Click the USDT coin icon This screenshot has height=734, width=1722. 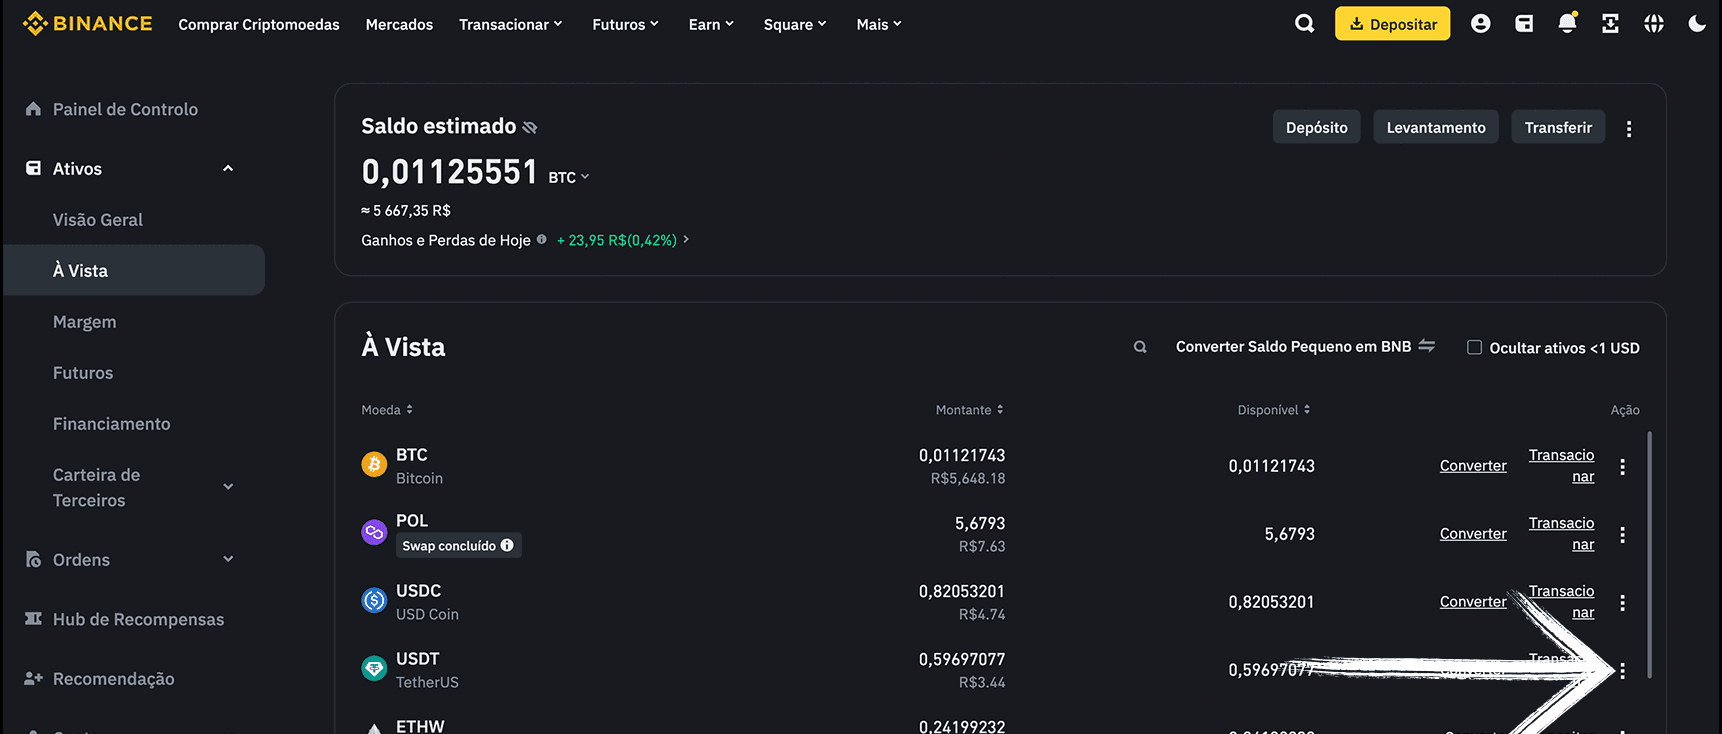pos(374,668)
